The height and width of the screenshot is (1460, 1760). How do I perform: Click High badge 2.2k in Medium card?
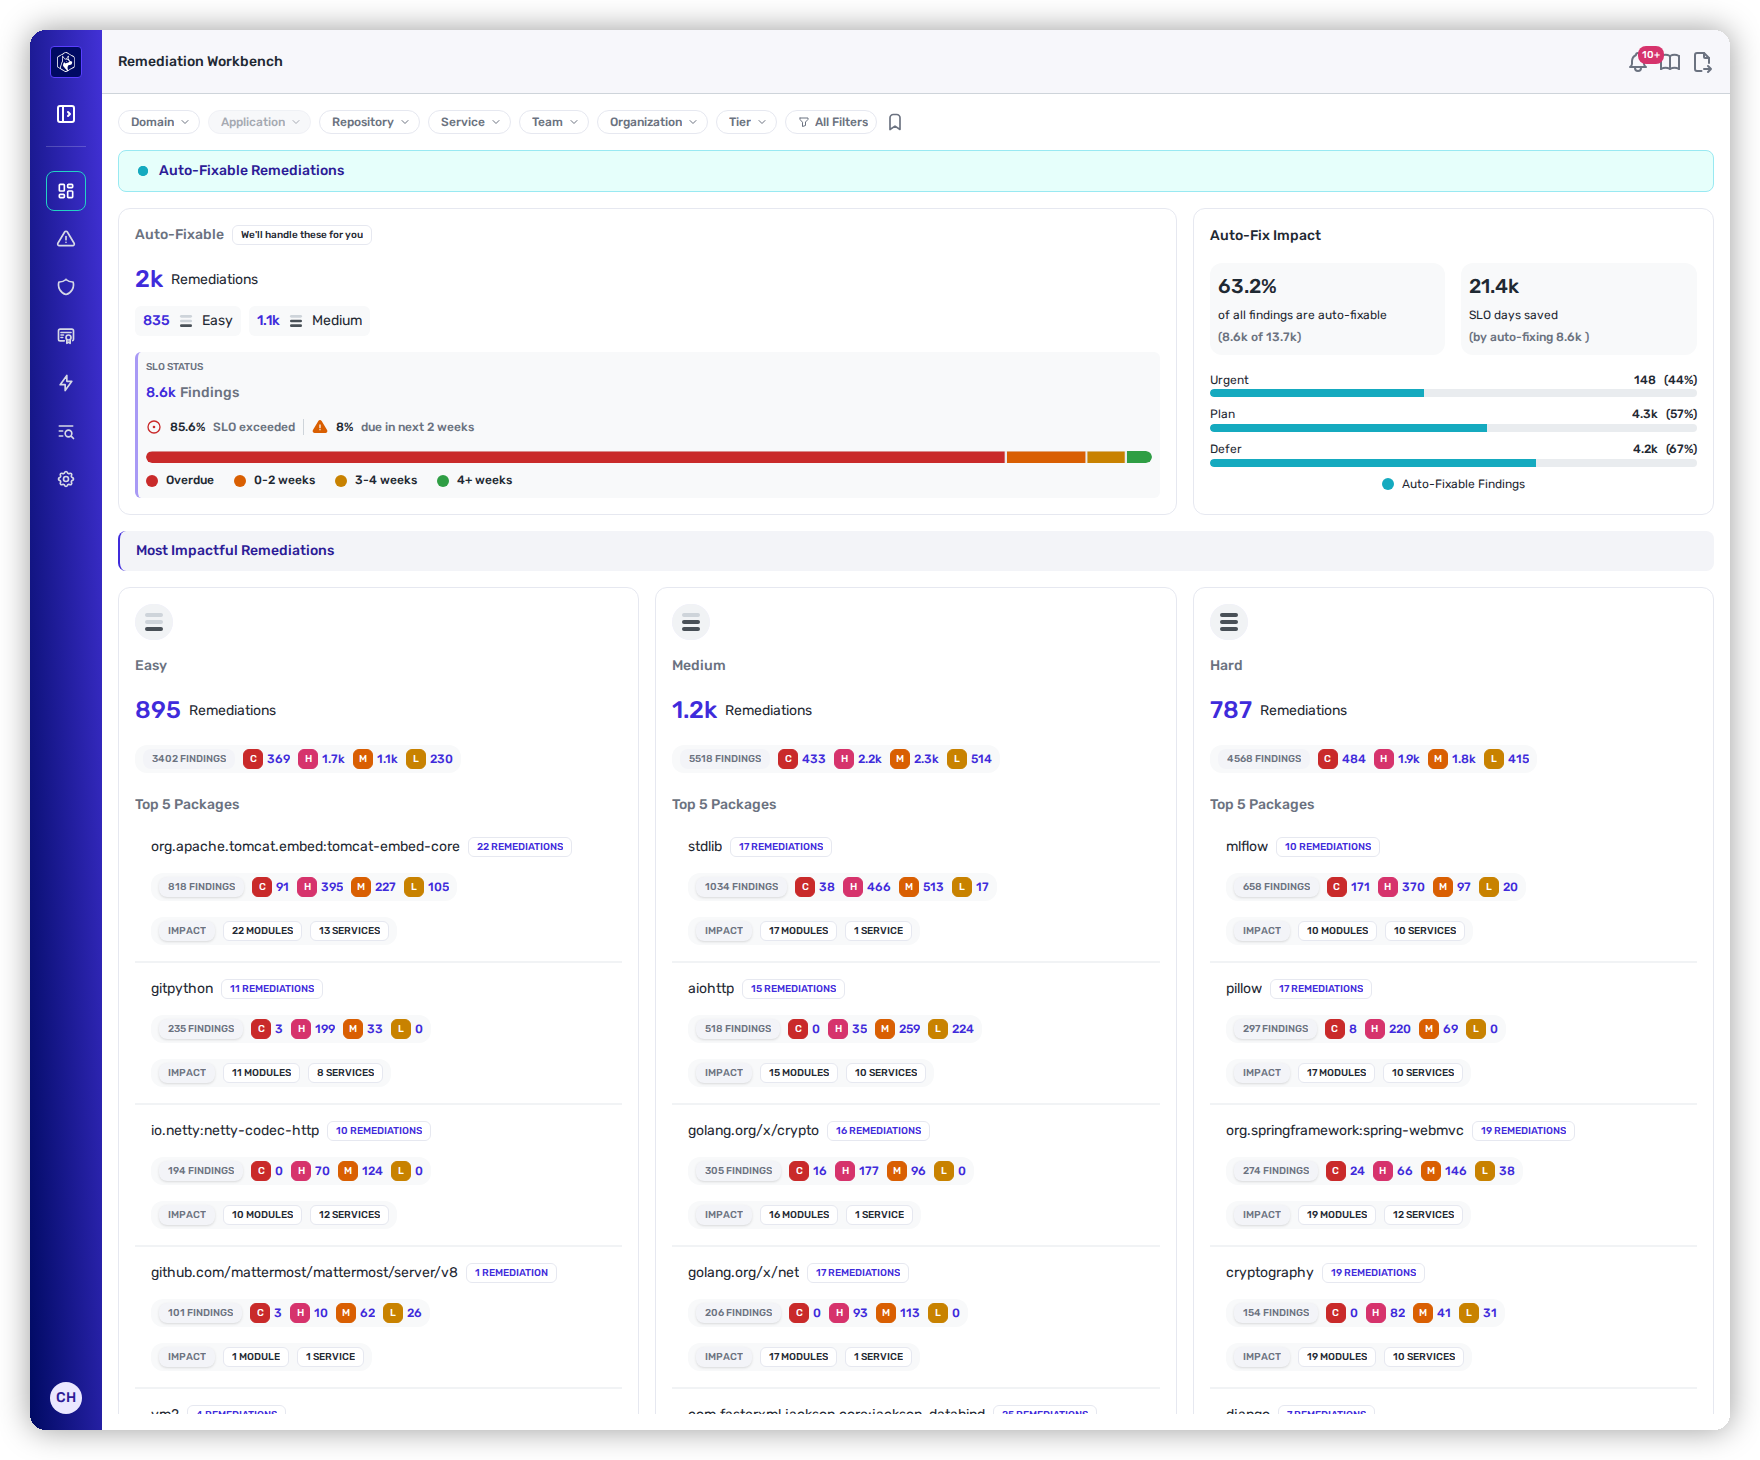pyautogui.click(x=858, y=759)
